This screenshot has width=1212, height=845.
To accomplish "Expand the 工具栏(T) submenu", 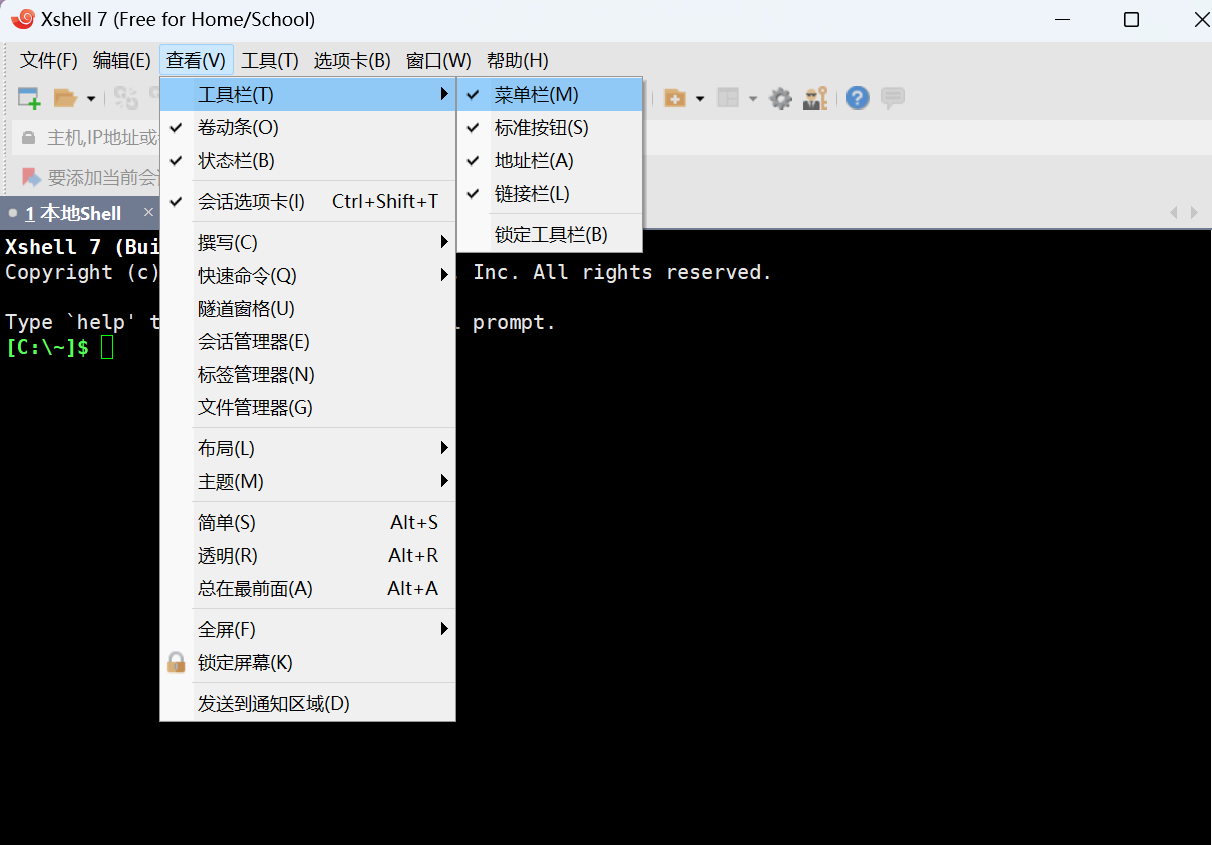I will [307, 94].
